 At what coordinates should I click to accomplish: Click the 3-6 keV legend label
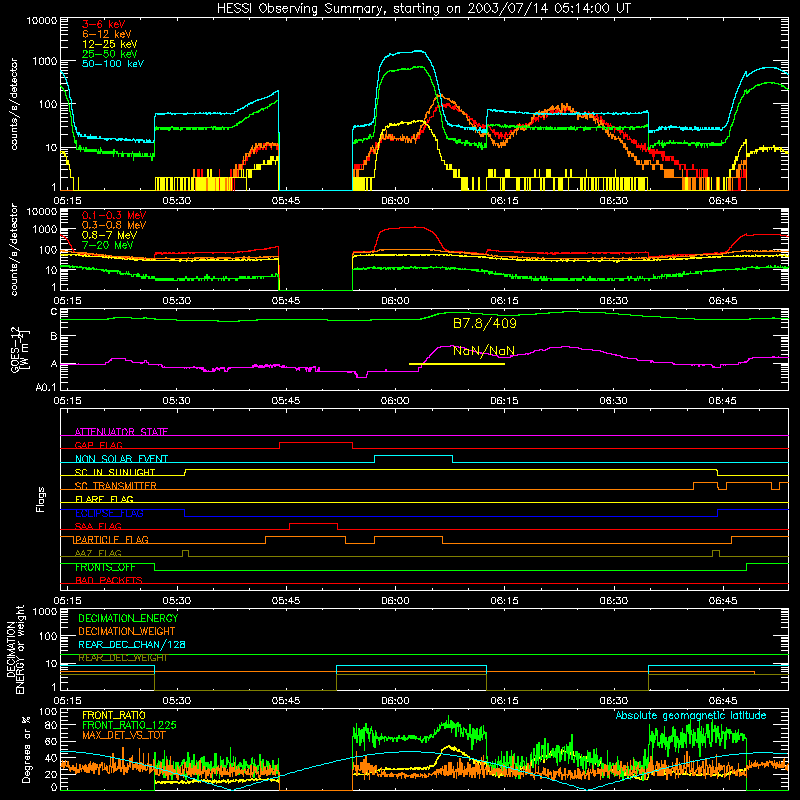click(103, 24)
